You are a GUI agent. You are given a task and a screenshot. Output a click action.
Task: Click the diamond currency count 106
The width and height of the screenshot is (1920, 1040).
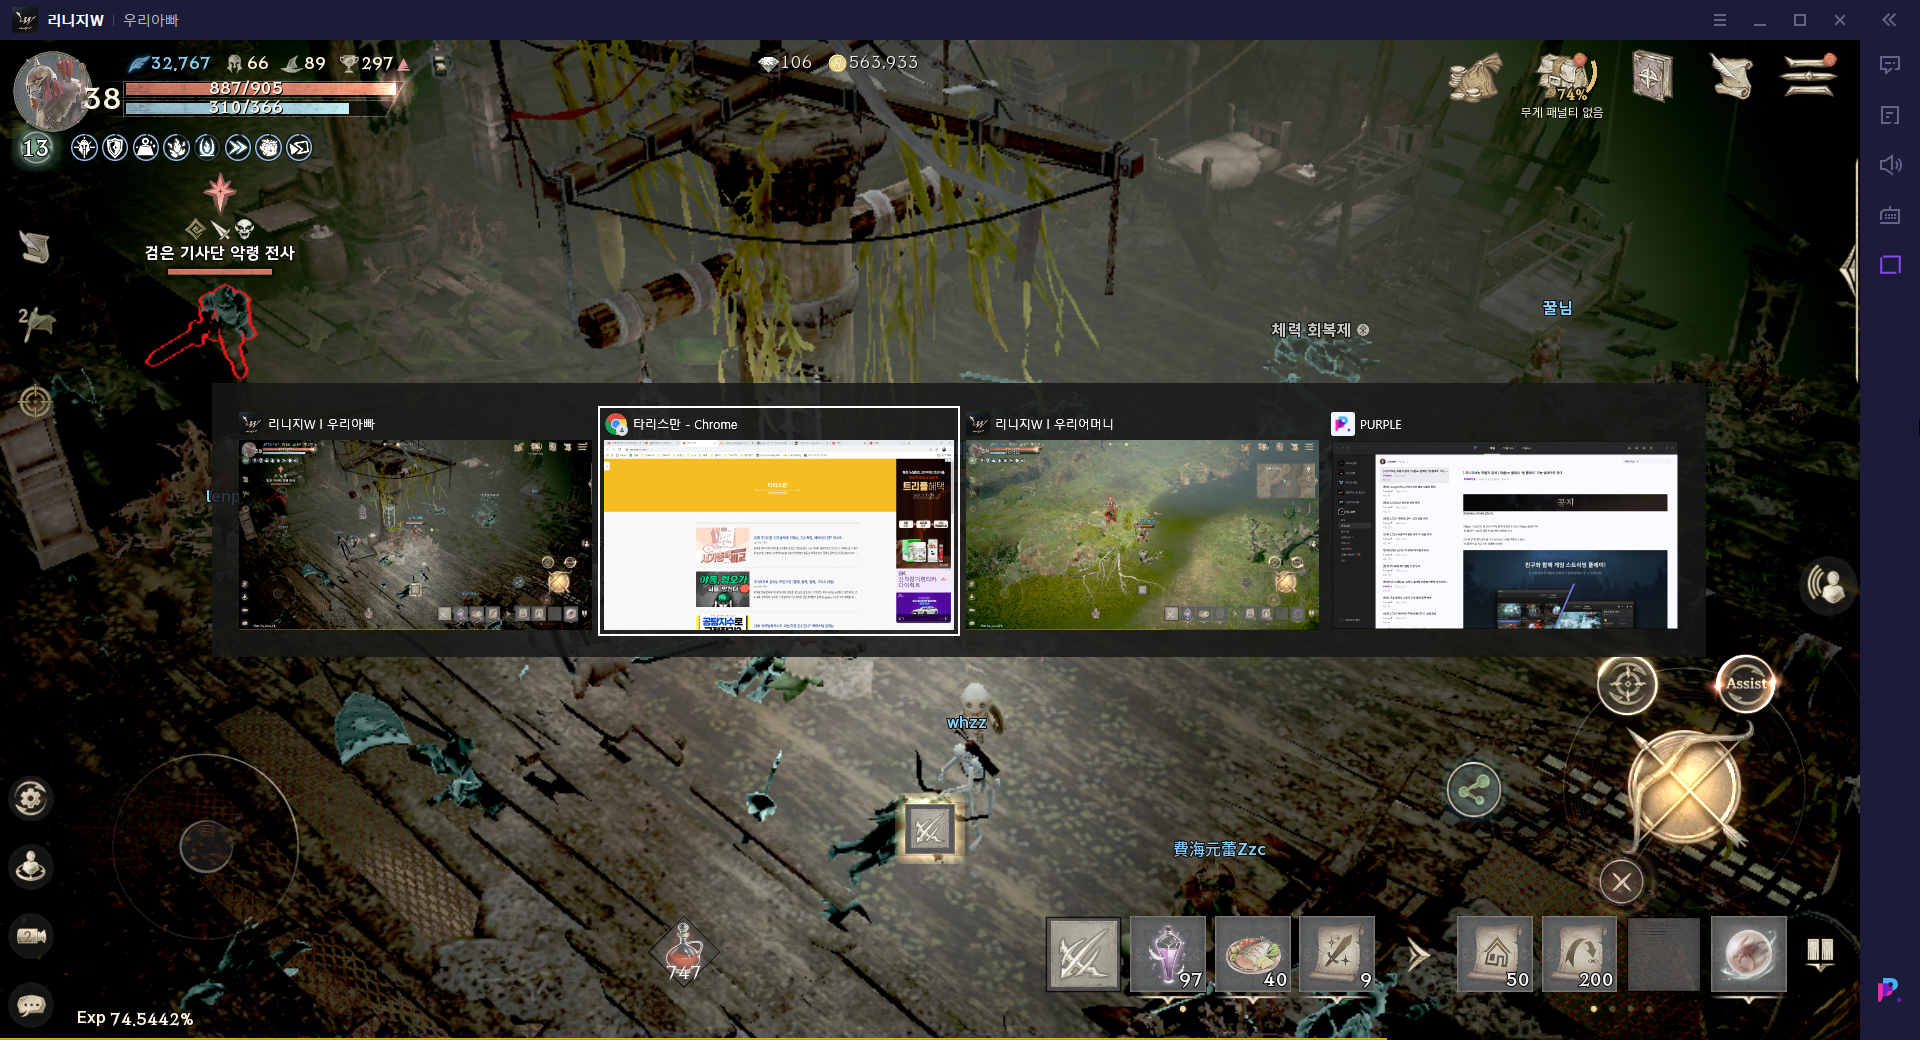[x=785, y=63]
